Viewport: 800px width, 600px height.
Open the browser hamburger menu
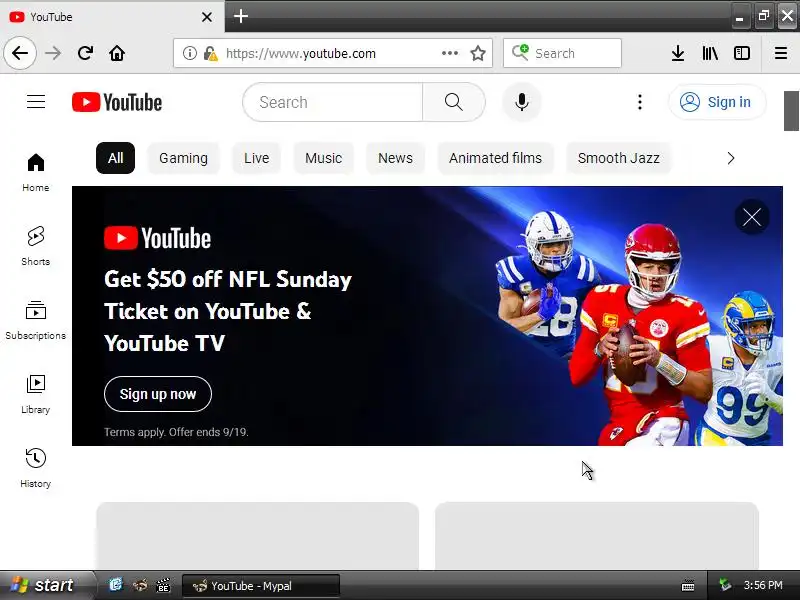pos(781,53)
